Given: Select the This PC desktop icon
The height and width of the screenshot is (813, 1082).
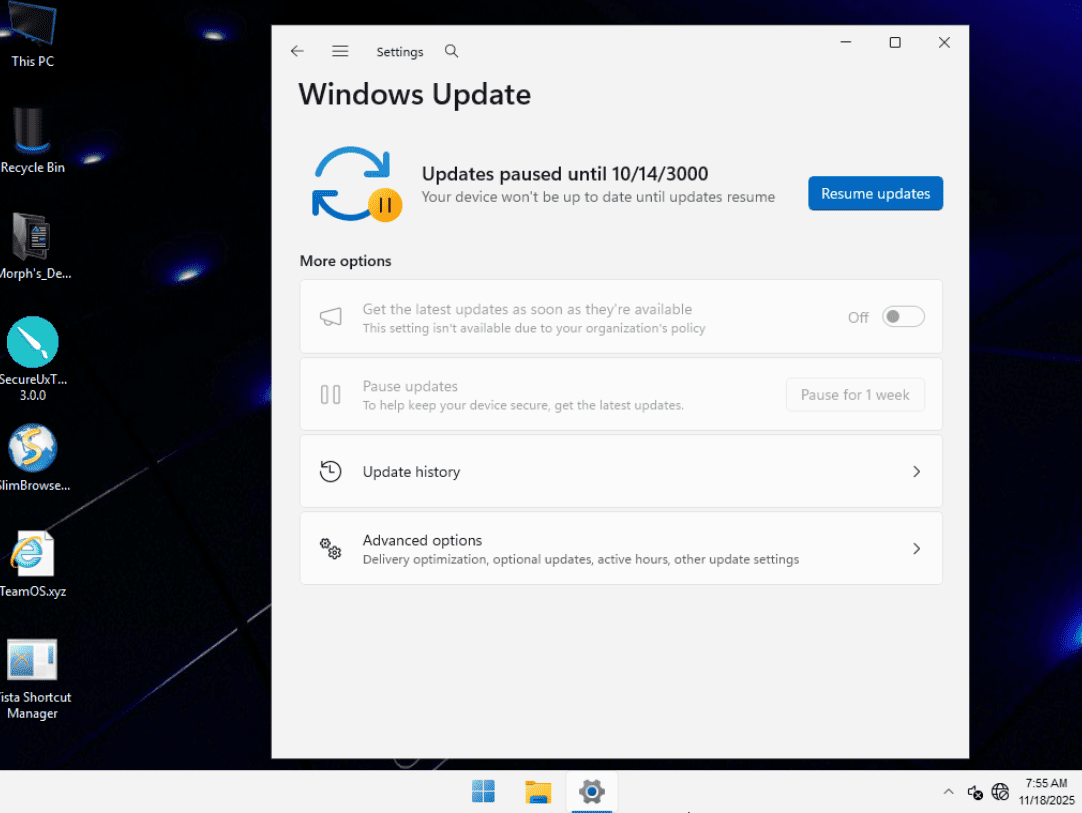Looking at the screenshot, I should point(33,35).
